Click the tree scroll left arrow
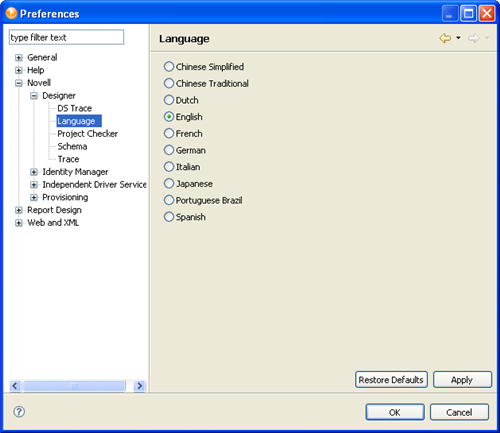This screenshot has width=500, height=433. click(x=15, y=386)
